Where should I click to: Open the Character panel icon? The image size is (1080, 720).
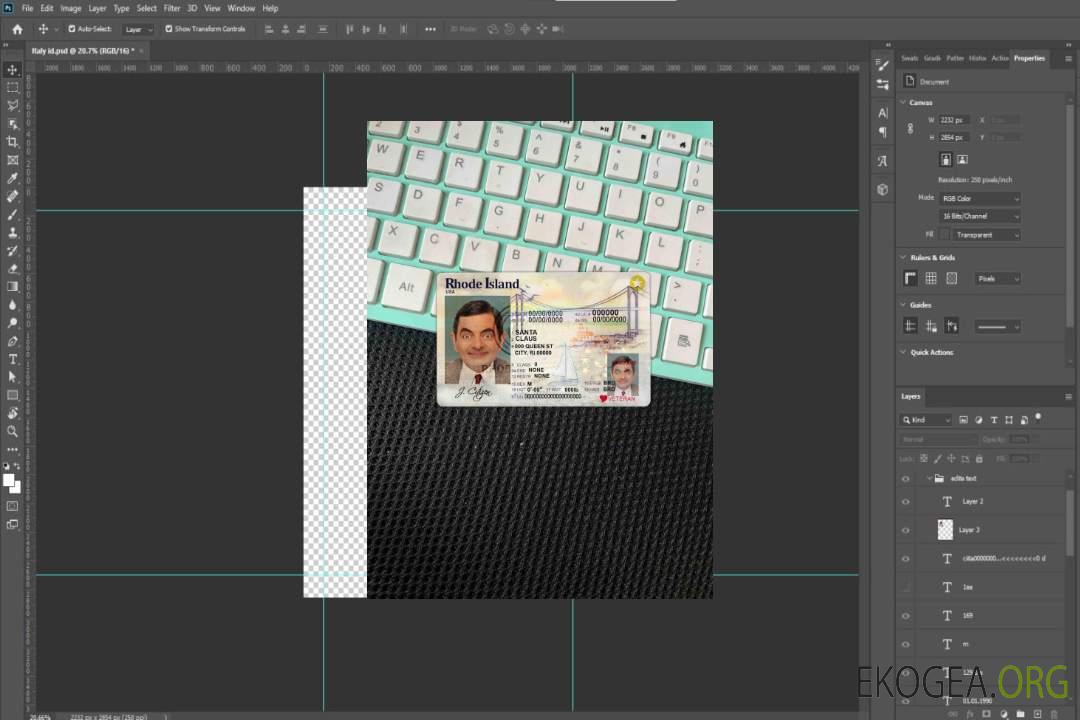point(883,112)
